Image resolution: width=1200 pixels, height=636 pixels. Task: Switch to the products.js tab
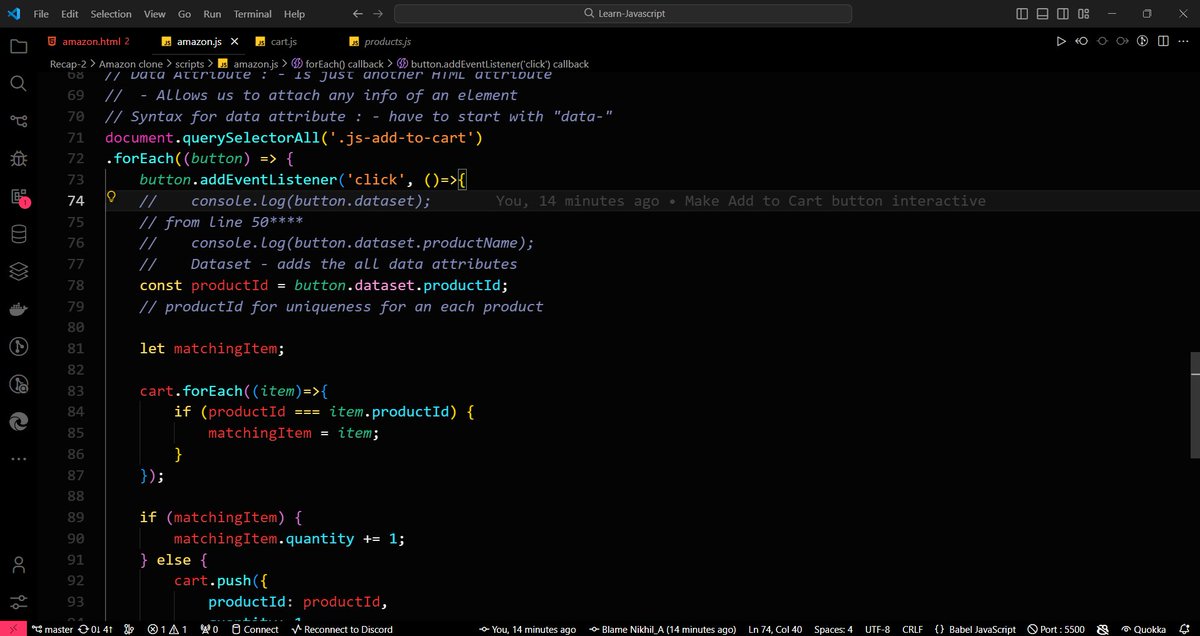[387, 41]
